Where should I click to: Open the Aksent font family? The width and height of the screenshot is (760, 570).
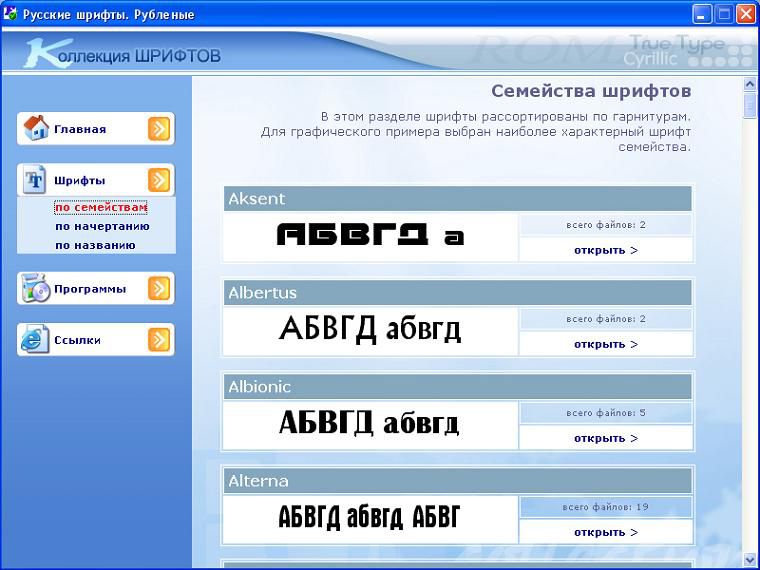click(x=605, y=250)
